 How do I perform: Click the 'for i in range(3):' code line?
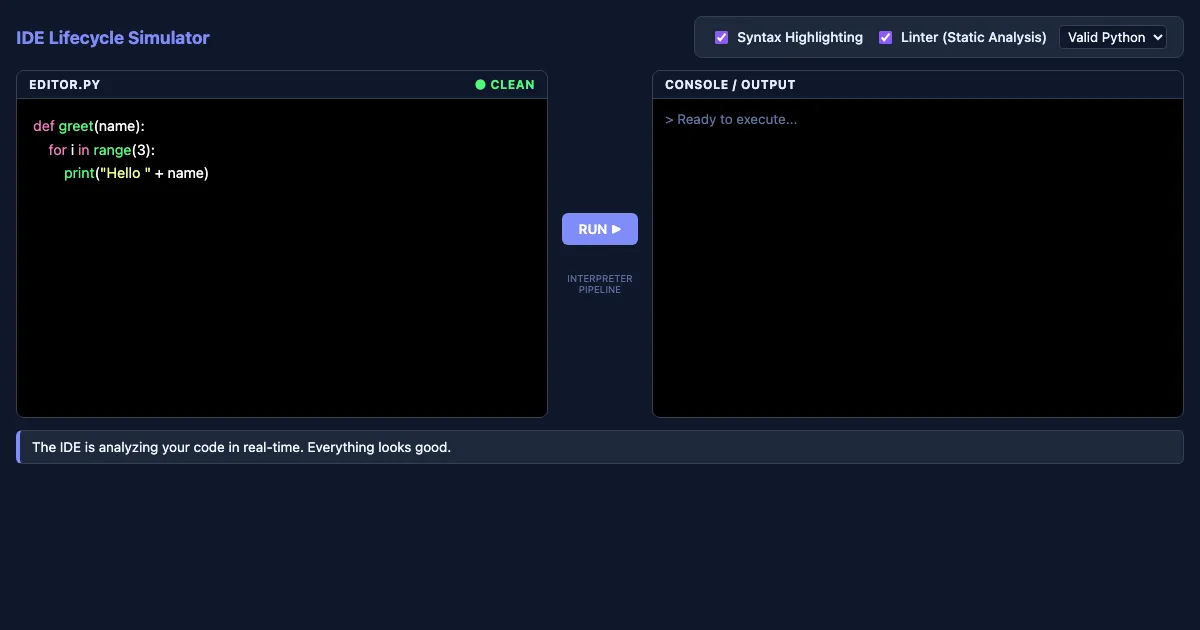click(x=102, y=150)
